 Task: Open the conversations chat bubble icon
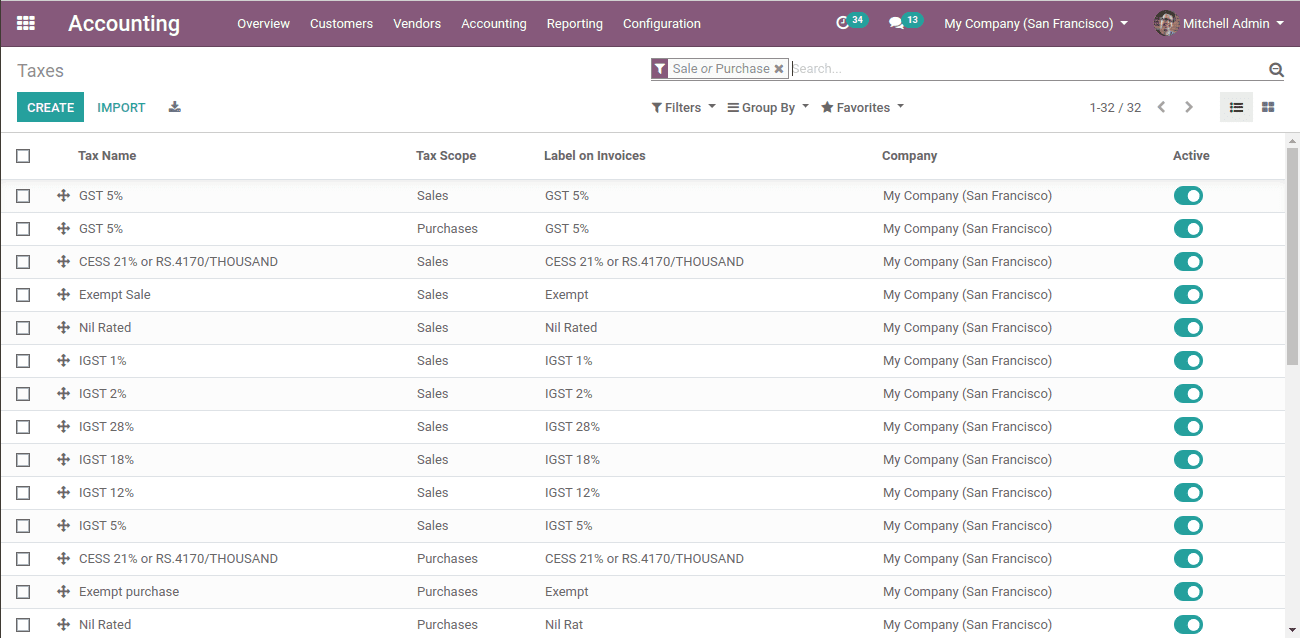point(896,23)
